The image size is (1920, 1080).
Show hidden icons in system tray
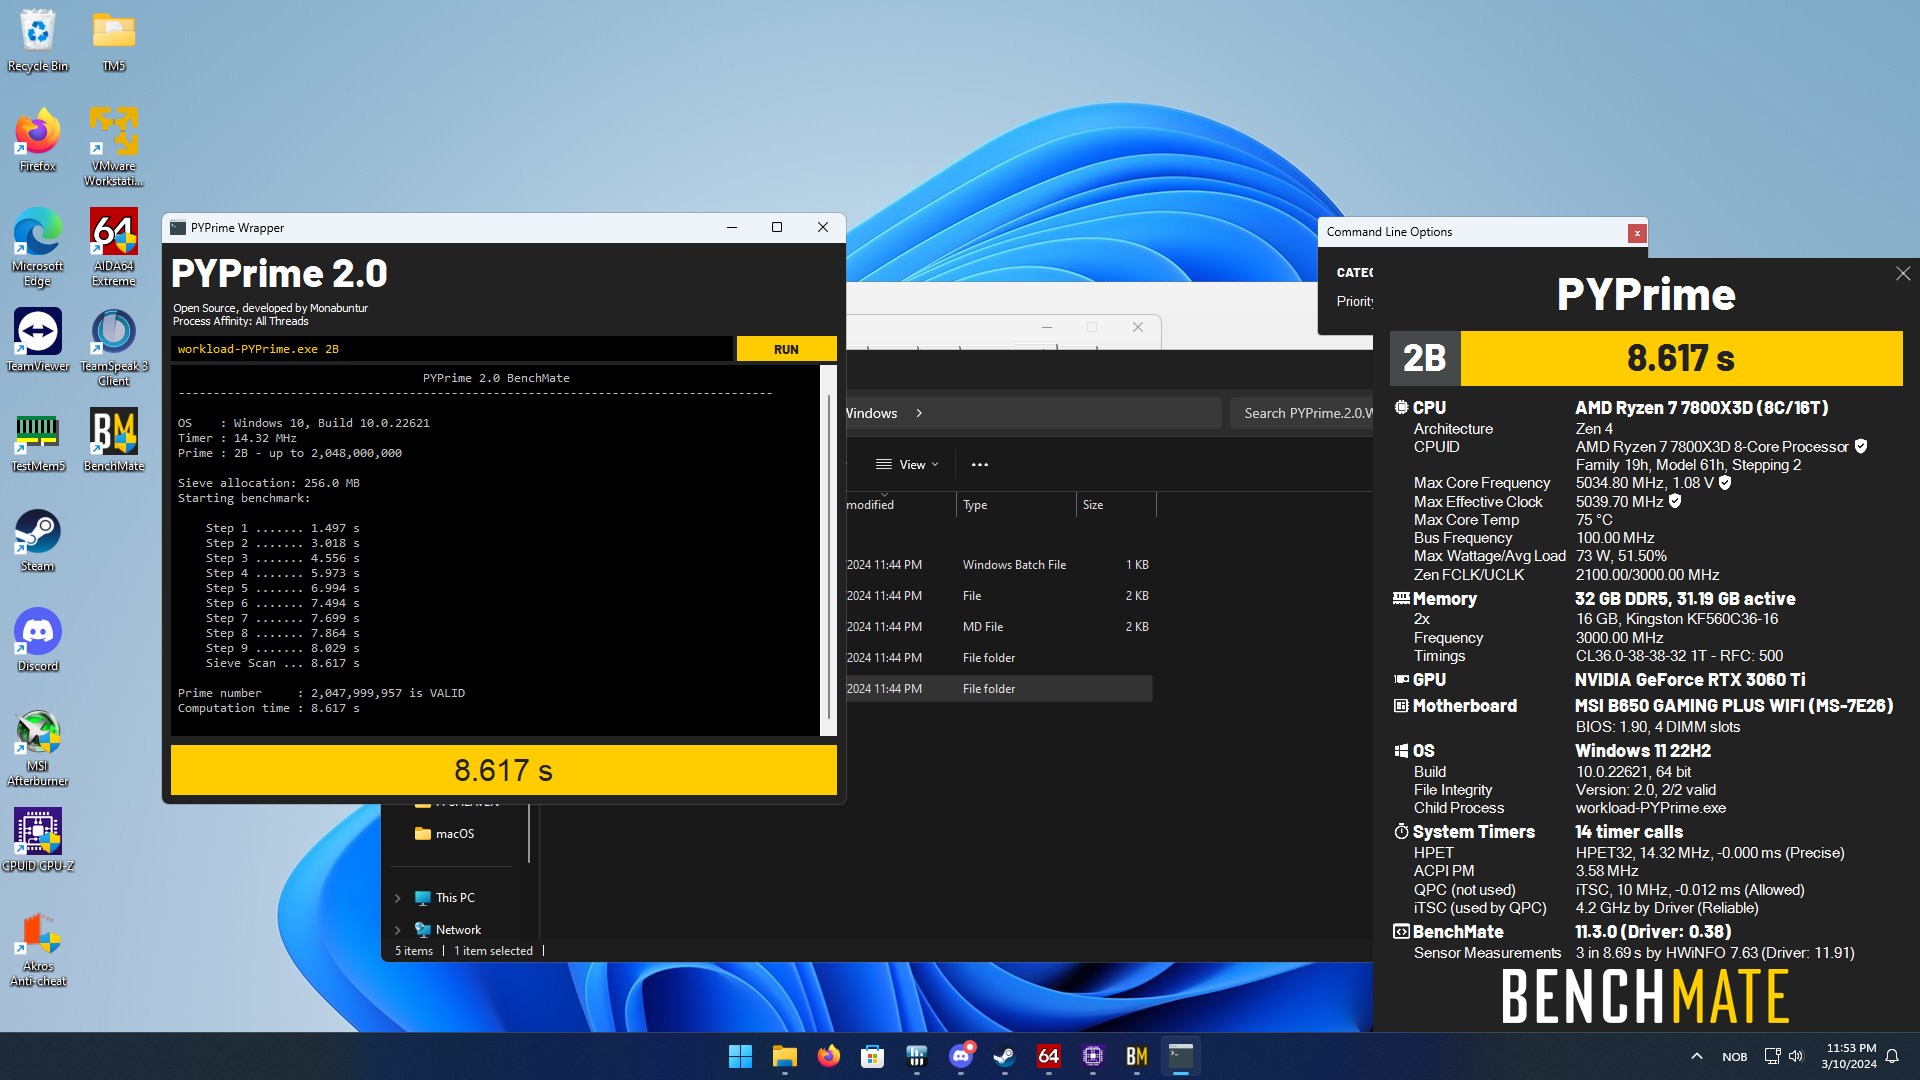click(x=1697, y=1056)
